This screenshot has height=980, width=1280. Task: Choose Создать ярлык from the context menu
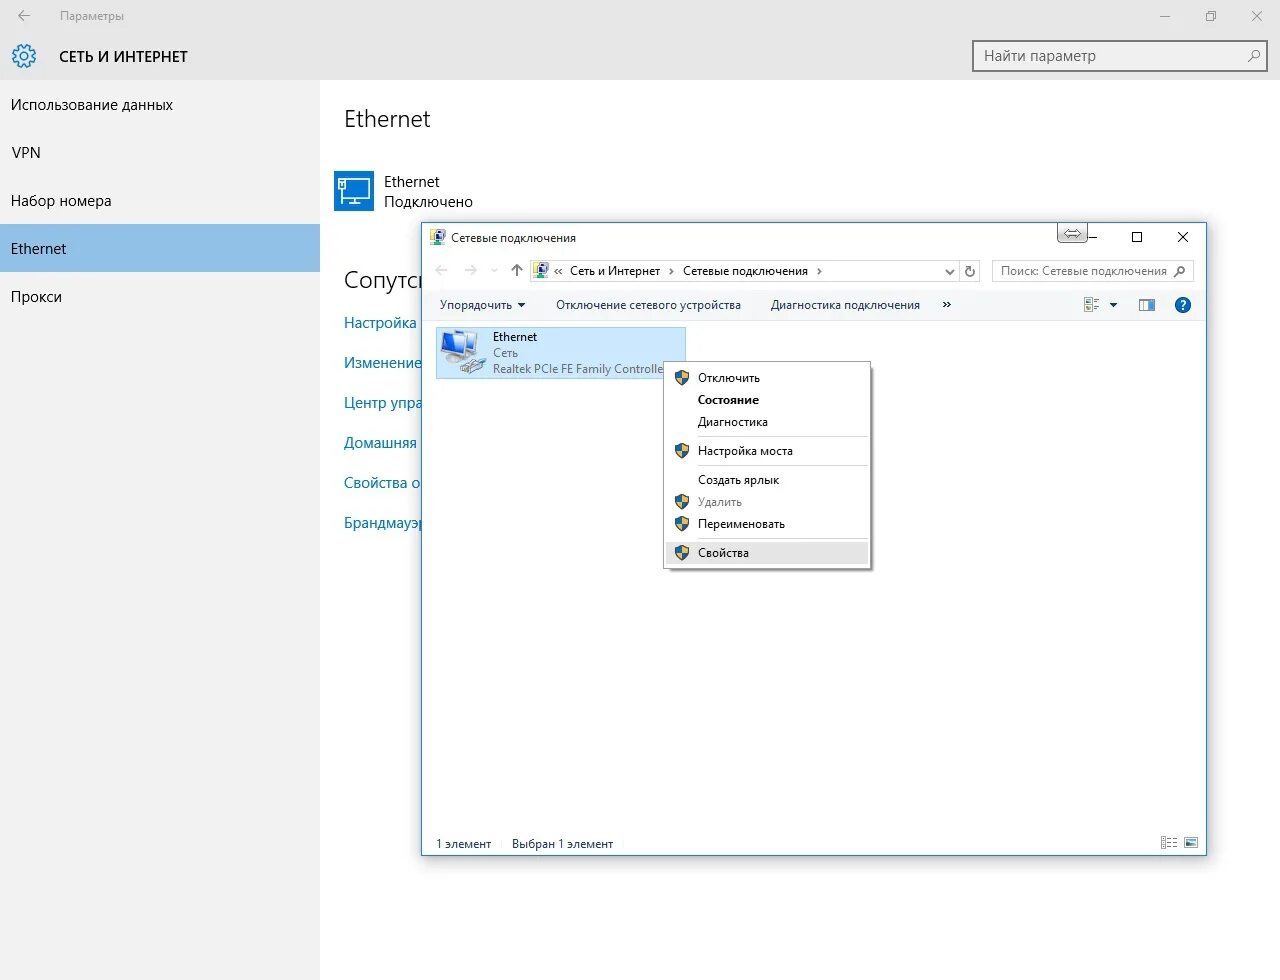coord(767,480)
